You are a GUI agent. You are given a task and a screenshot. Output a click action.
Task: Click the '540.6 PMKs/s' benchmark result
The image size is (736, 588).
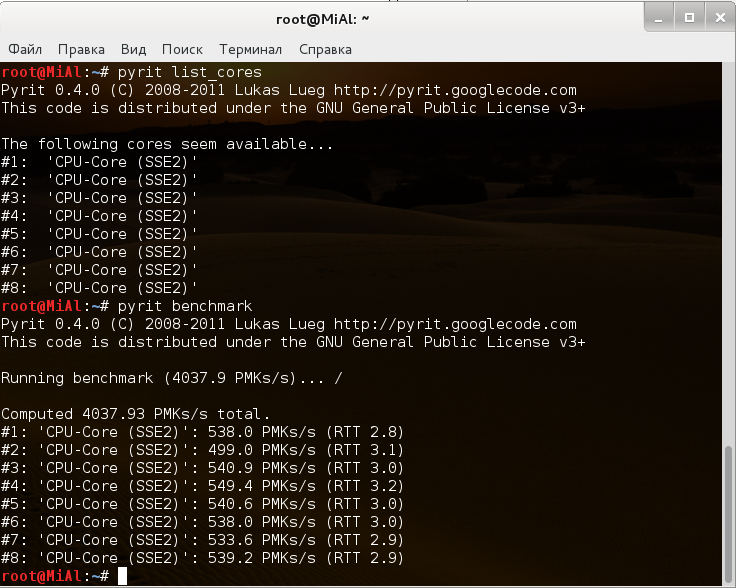pos(262,504)
